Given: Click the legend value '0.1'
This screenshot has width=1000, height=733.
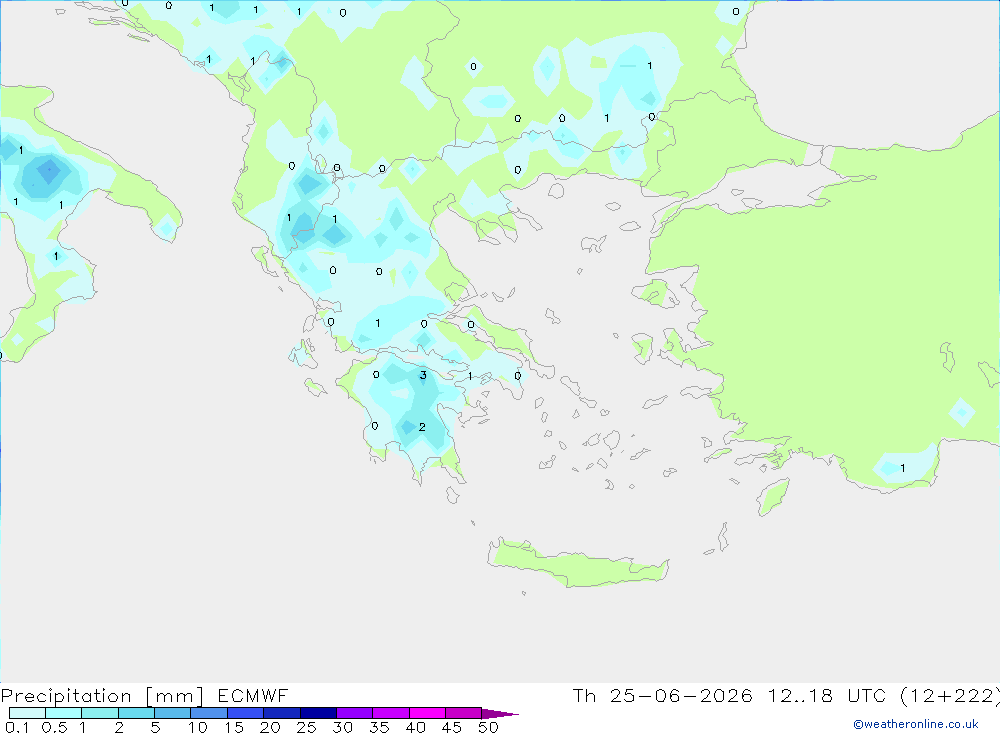Looking at the screenshot, I should pos(17,727).
